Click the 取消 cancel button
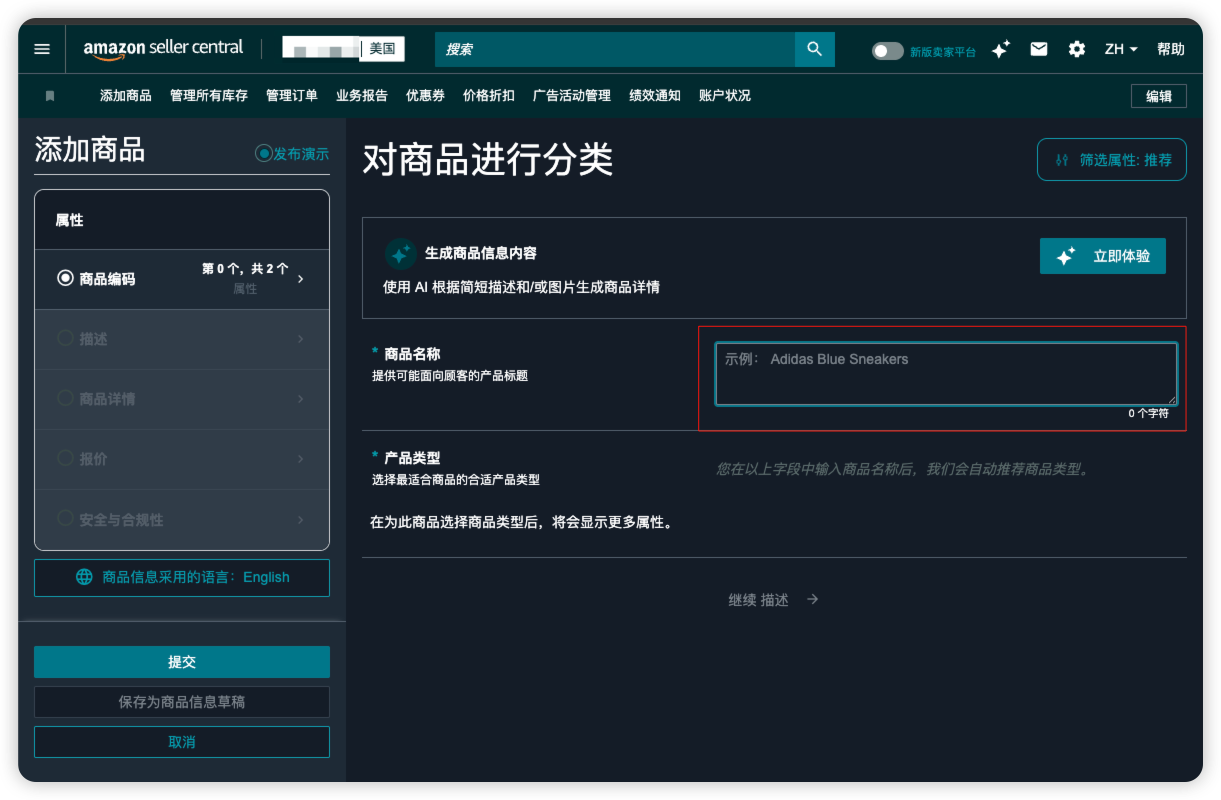Viewport: 1221px width, 800px height. [x=182, y=742]
